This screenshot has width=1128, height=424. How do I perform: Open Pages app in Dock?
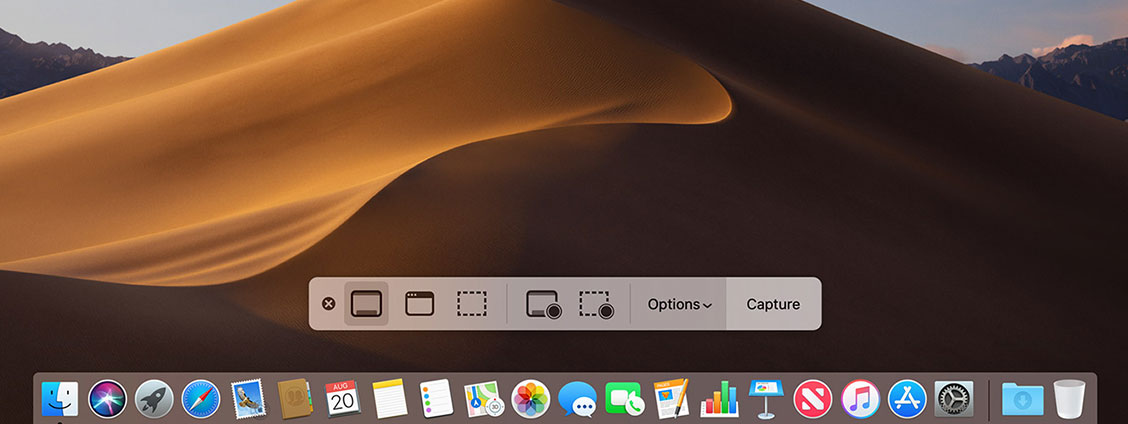(x=671, y=399)
